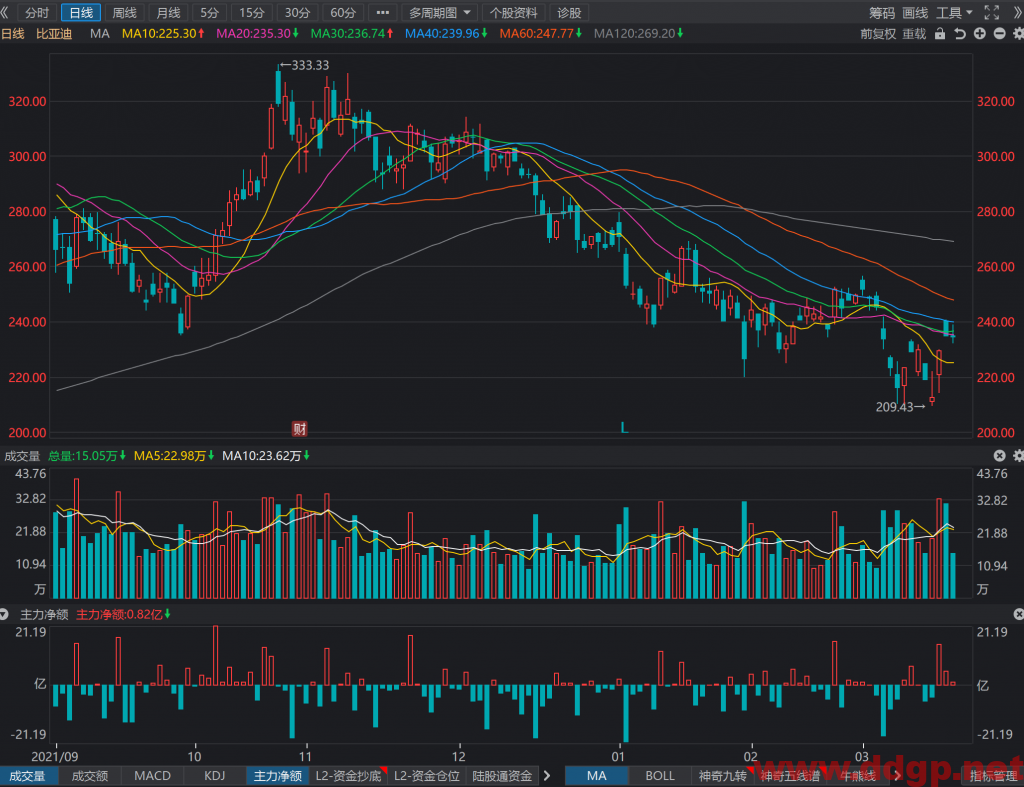Select the 成交额 indicator tab

pyautogui.click(x=89, y=775)
